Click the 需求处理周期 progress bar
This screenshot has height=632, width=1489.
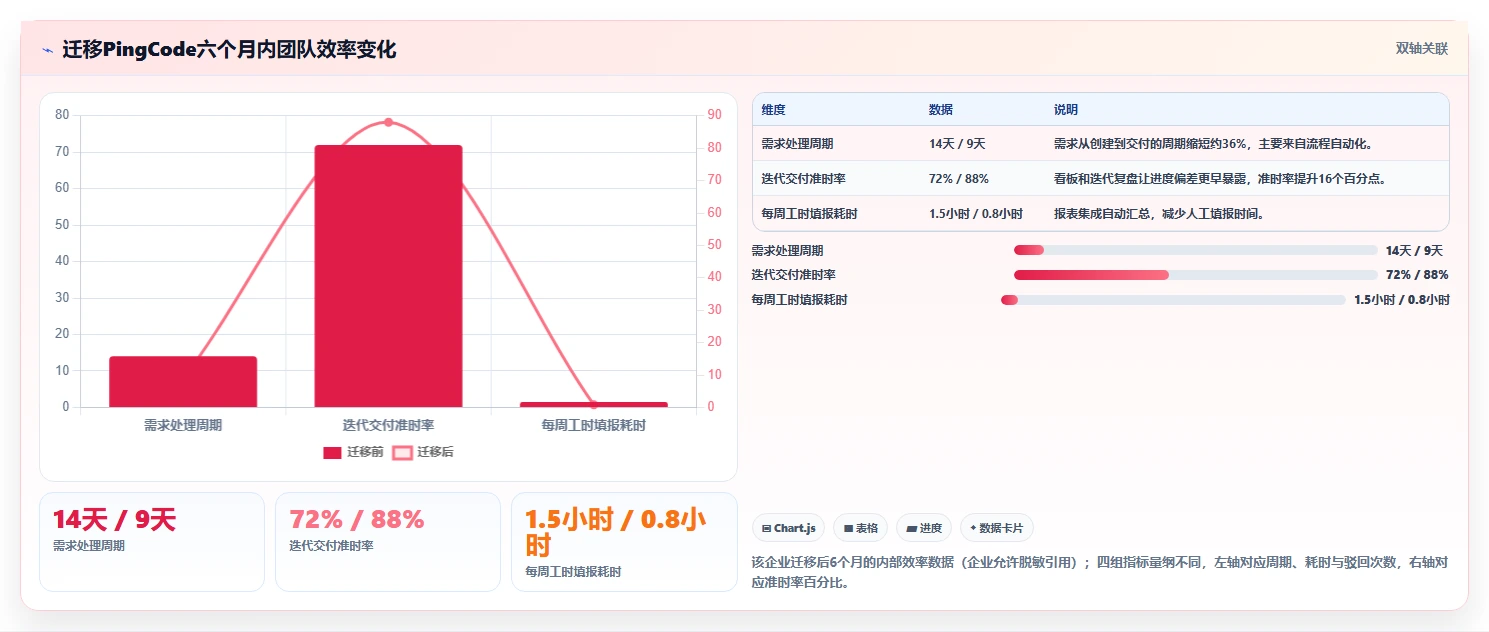tap(1196, 250)
